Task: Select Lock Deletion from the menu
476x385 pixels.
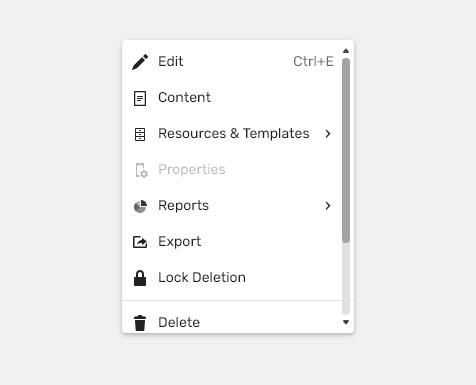Action: point(232,278)
